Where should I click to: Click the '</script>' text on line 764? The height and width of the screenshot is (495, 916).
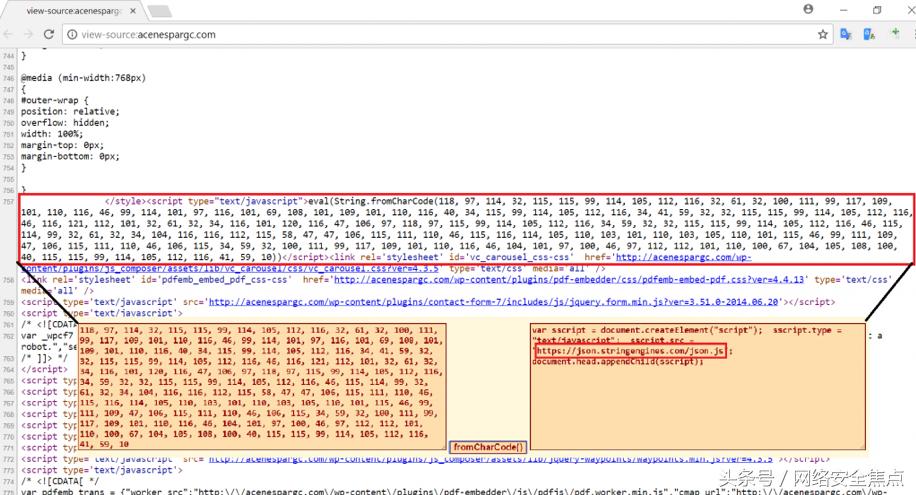(44, 369)
